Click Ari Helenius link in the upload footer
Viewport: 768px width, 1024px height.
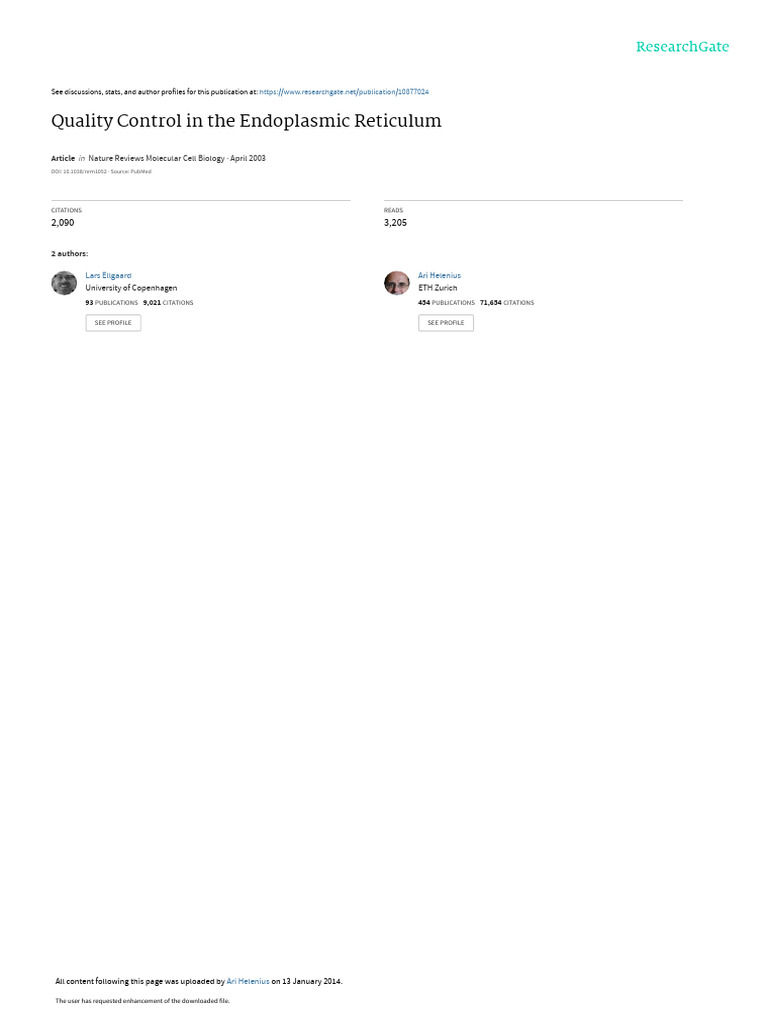tap(248, 981)
